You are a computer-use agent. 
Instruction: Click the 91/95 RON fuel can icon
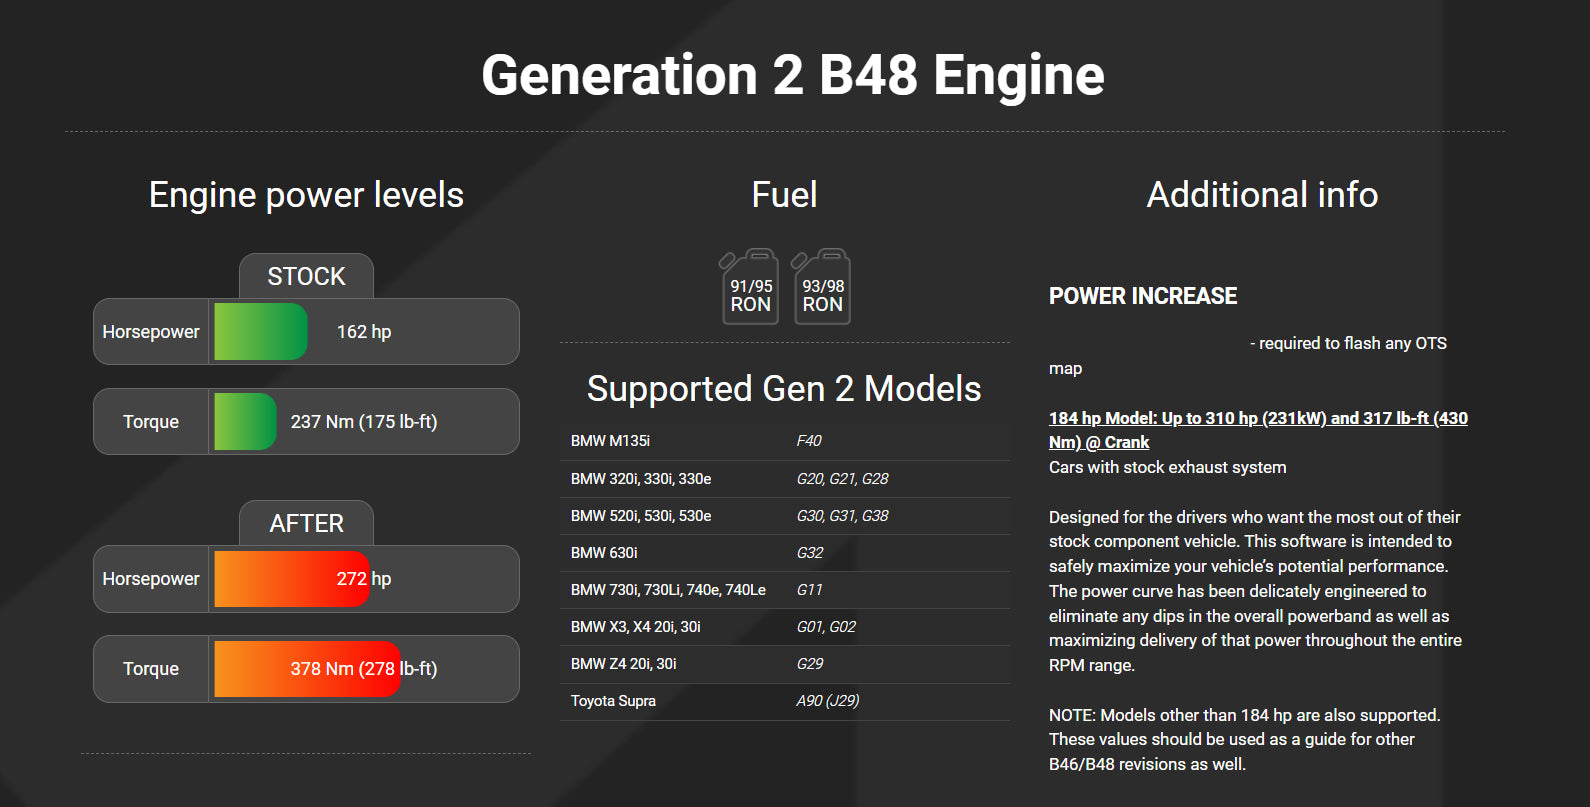tap(750, 287)
